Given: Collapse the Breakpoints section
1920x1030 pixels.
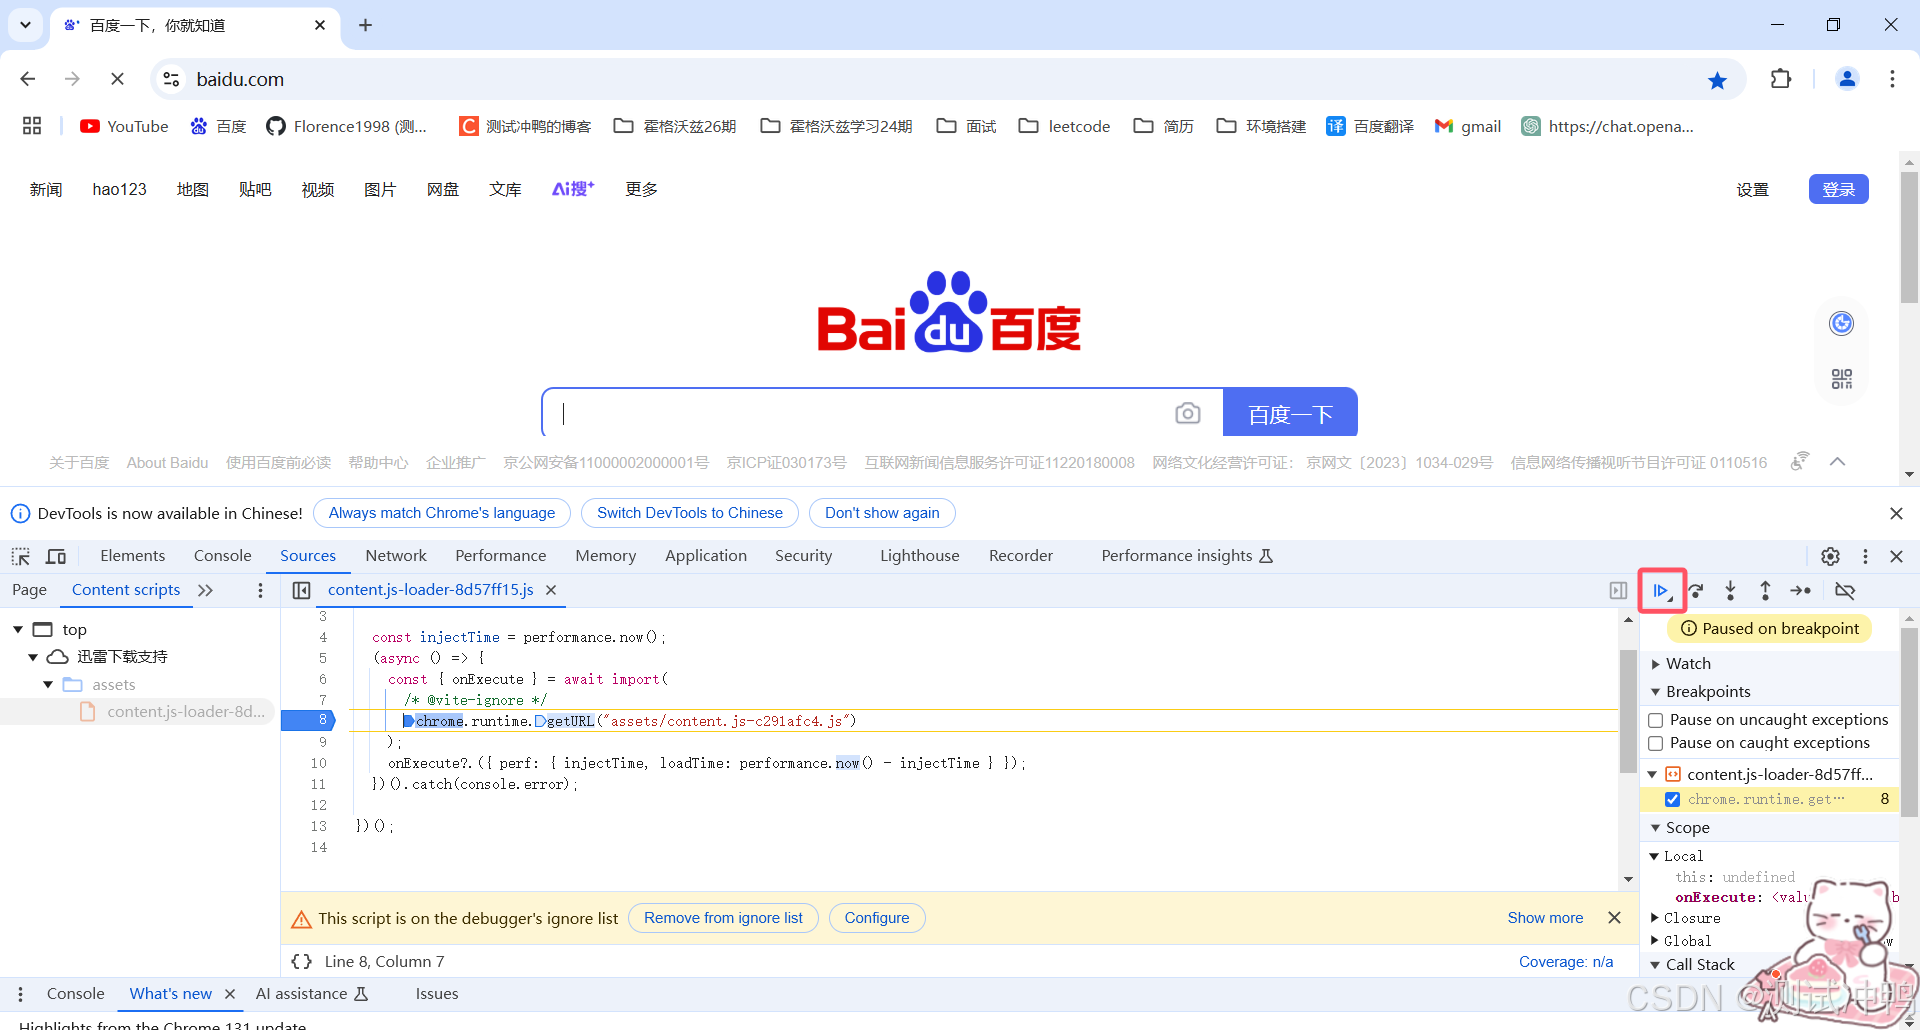Looking at the screenshot, I should [1655, 692].
